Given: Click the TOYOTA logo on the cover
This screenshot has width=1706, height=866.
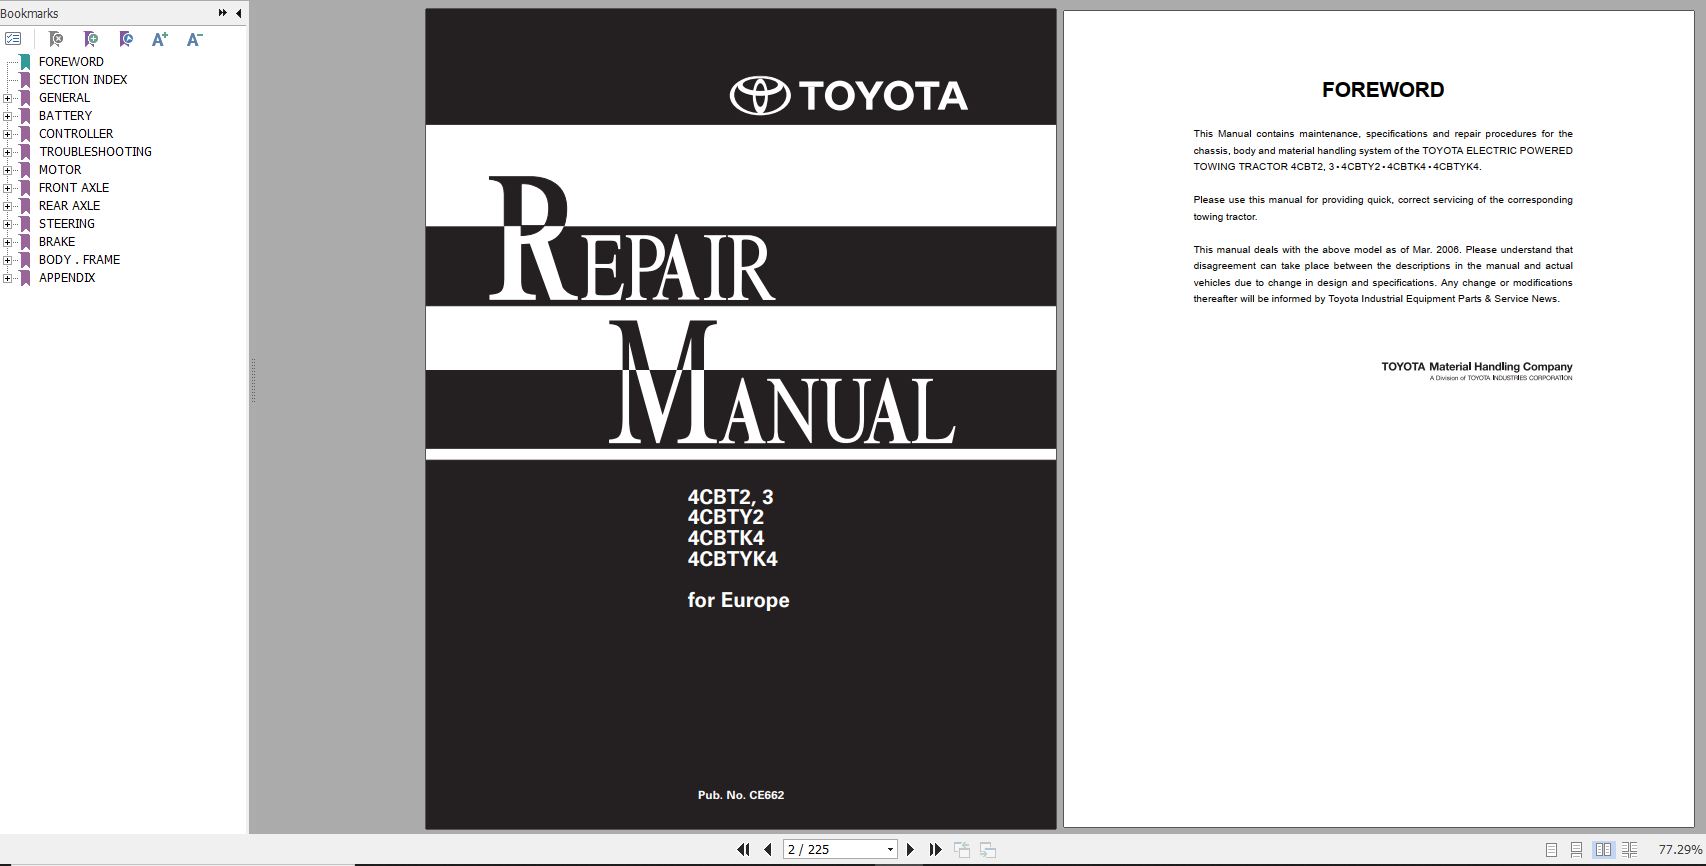Looking at the screenshot, I should coord(848,96).
